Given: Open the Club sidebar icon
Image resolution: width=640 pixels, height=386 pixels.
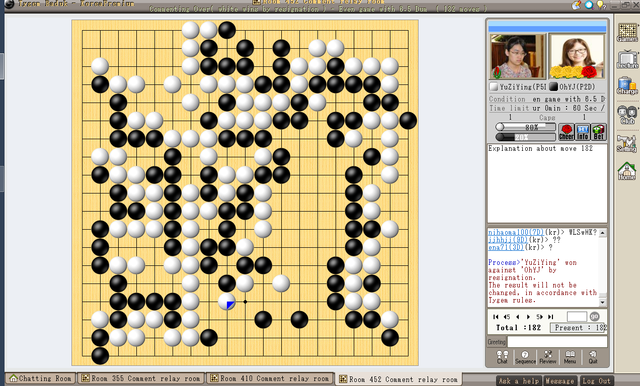Looking at the screenshot, I should click(627, 114).
